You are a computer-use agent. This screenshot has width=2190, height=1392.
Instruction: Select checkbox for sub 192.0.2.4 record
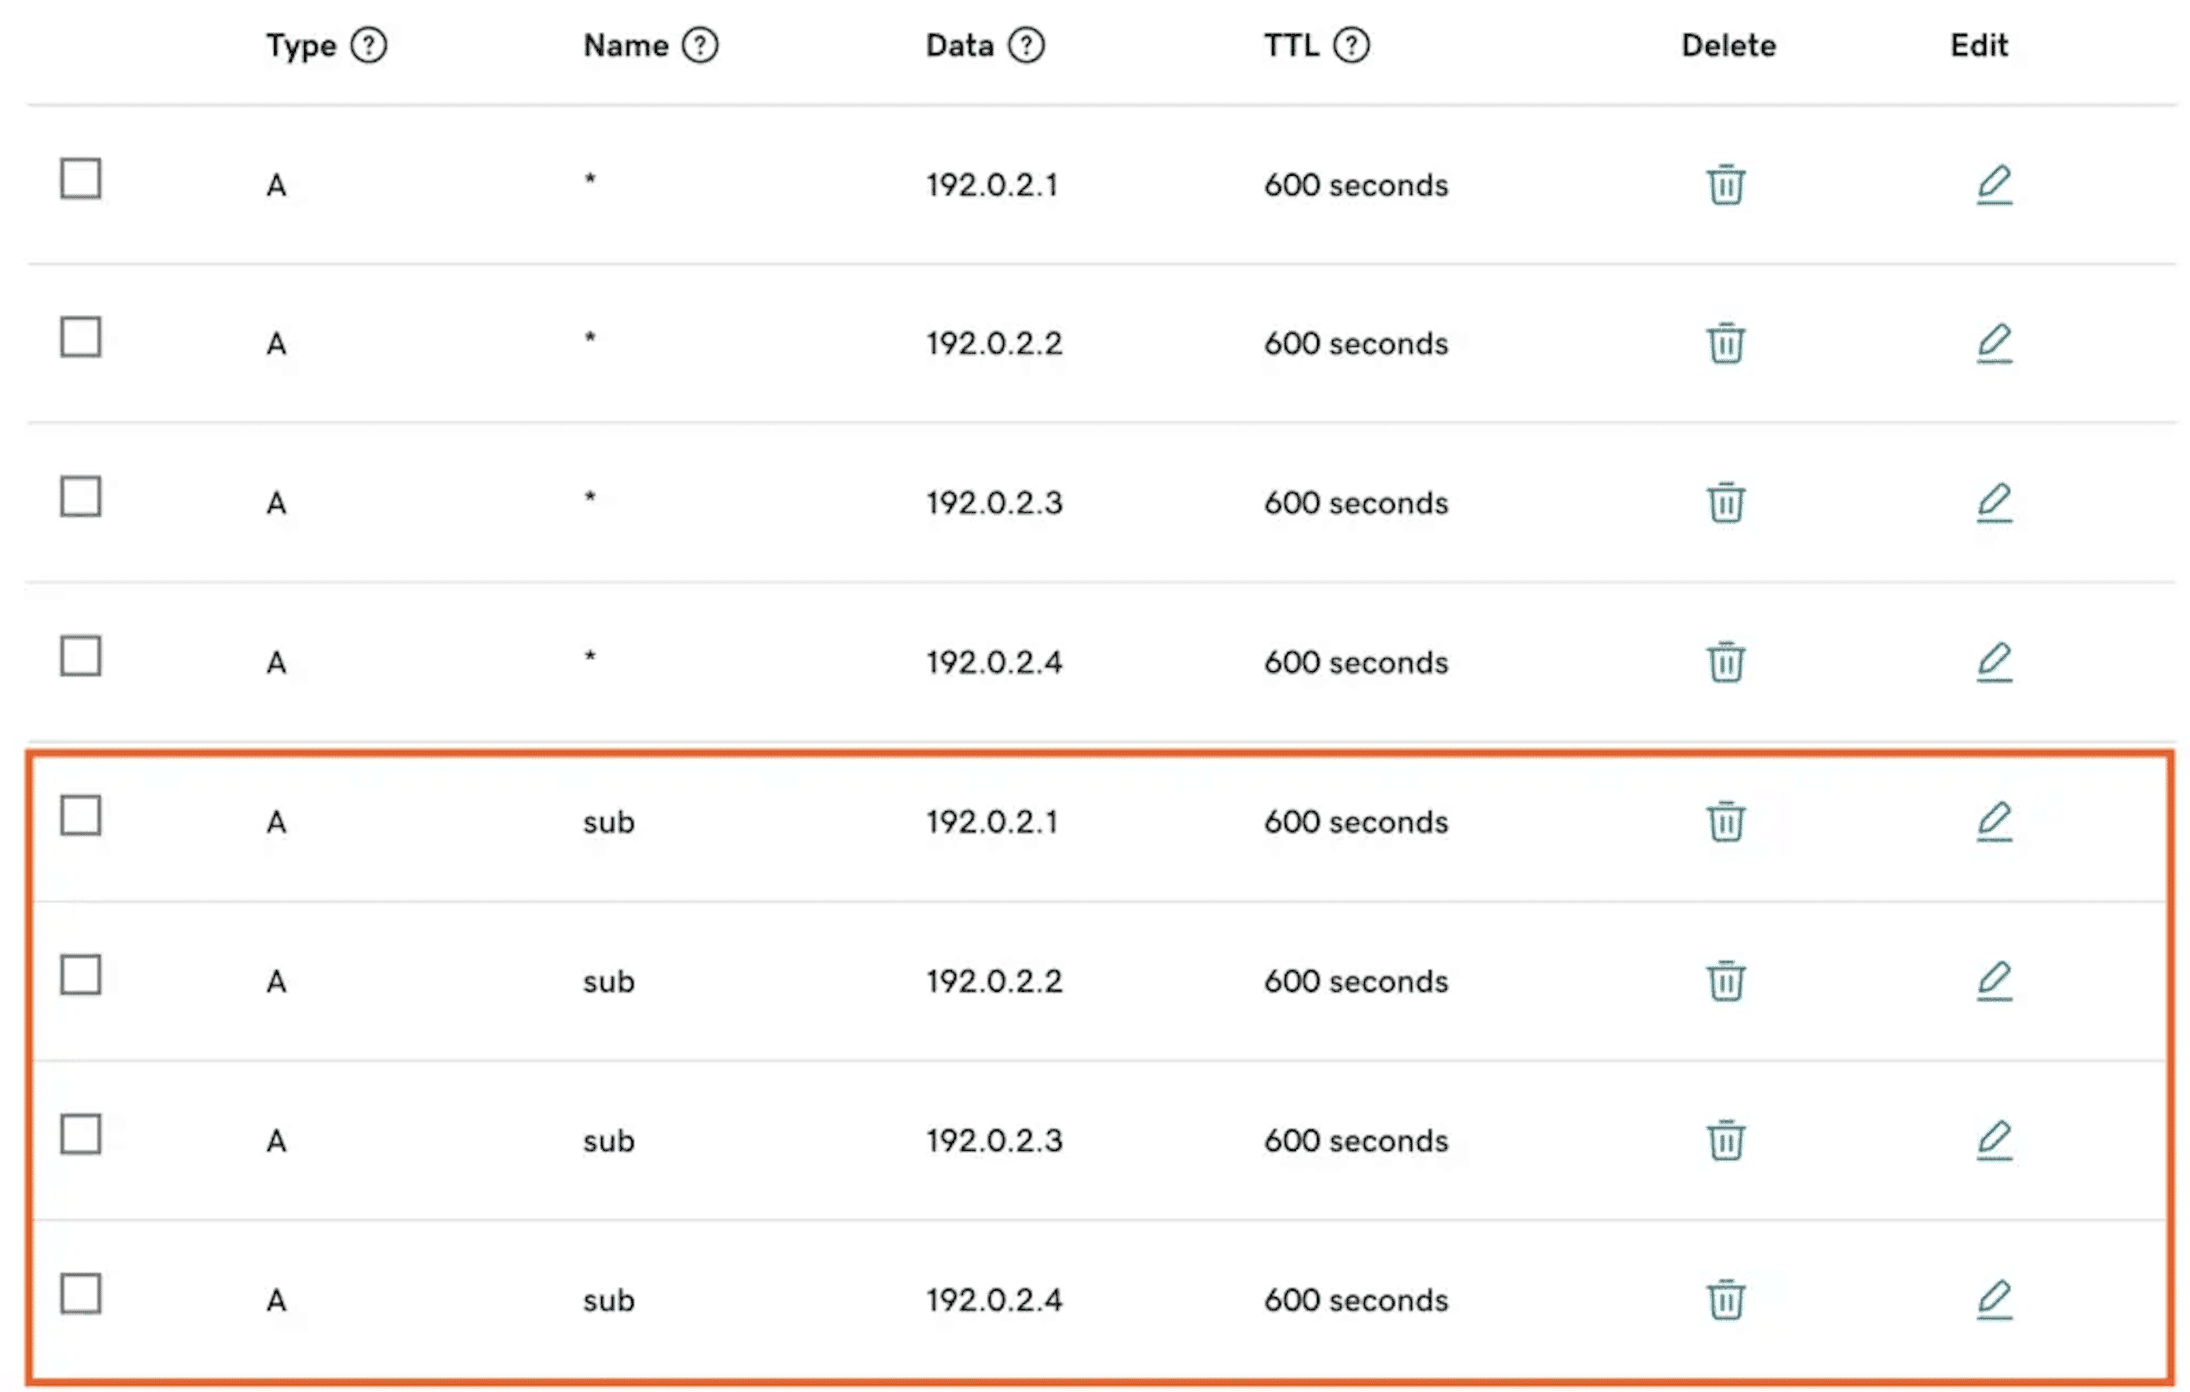[81, 1294]
